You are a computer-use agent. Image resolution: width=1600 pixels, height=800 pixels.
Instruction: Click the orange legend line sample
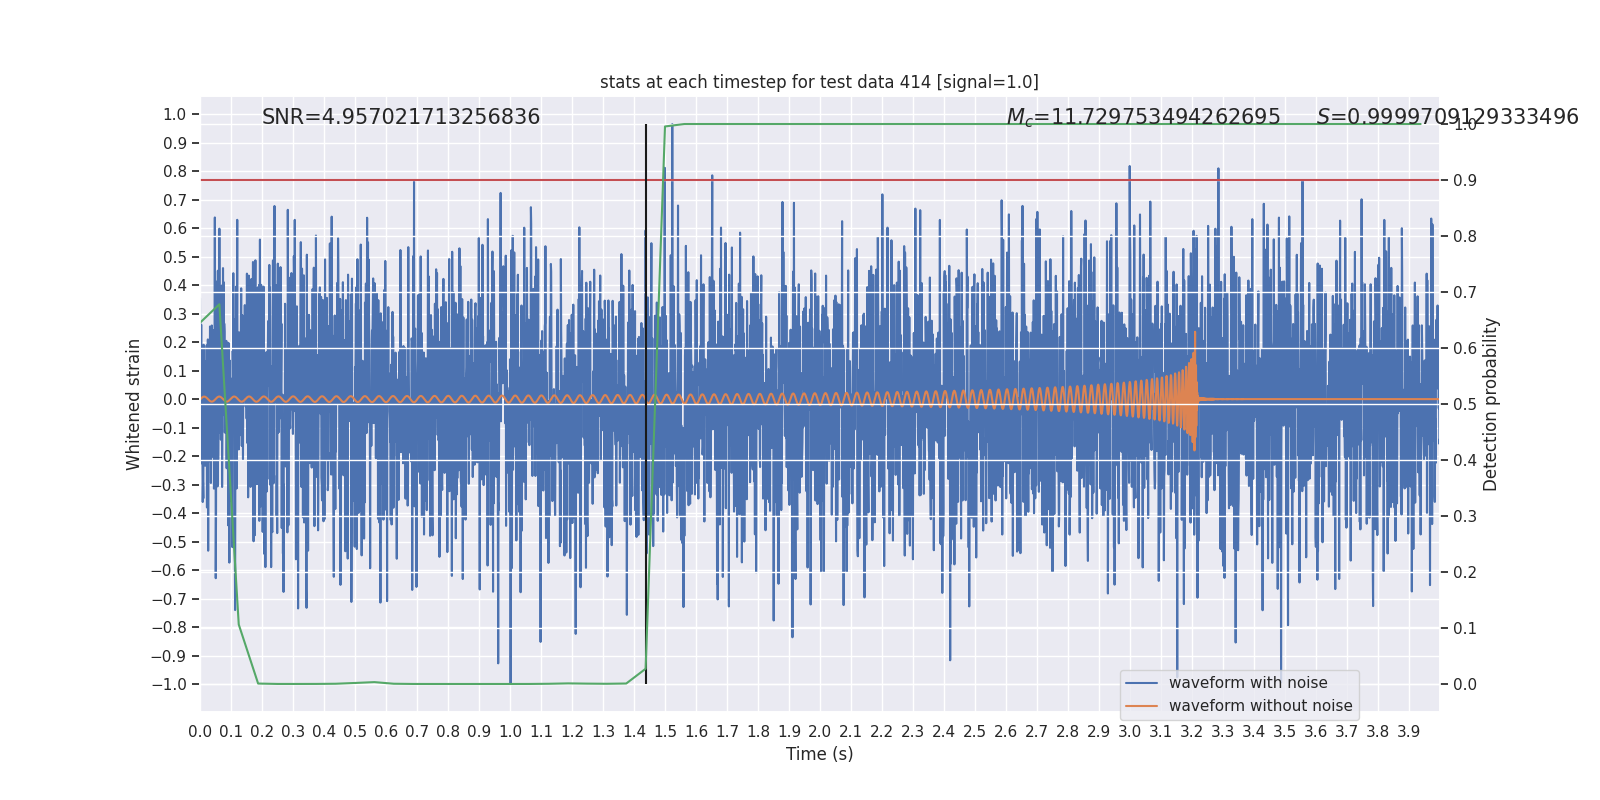click(1142, 706)
